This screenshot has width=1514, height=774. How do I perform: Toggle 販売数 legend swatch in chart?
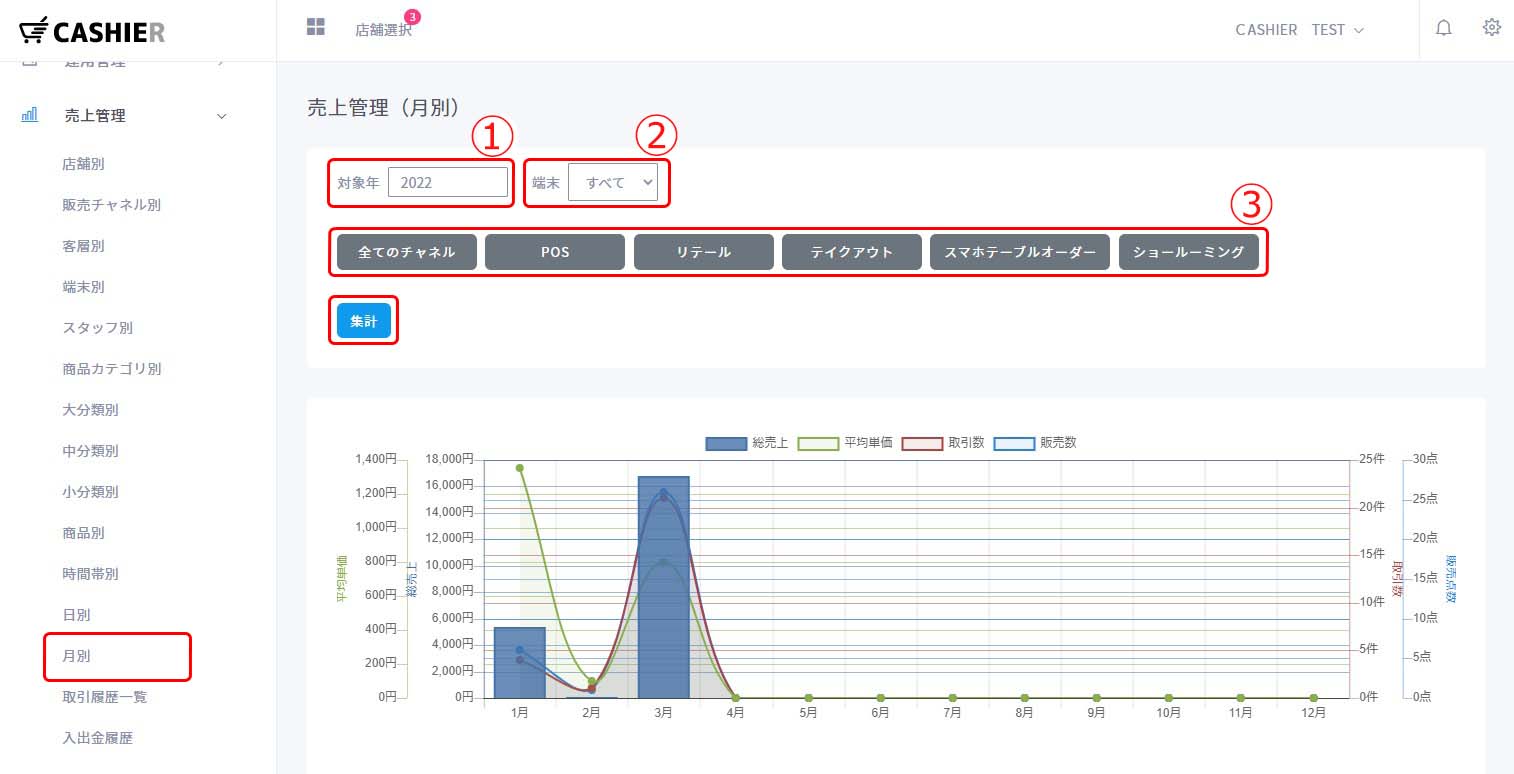point(1014,443)
